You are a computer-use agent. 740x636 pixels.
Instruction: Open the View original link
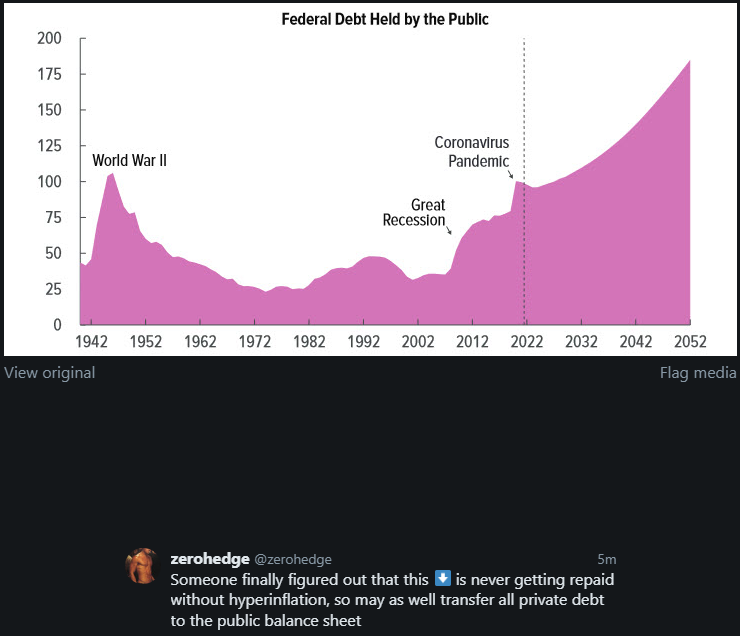[x=50, y=373]
